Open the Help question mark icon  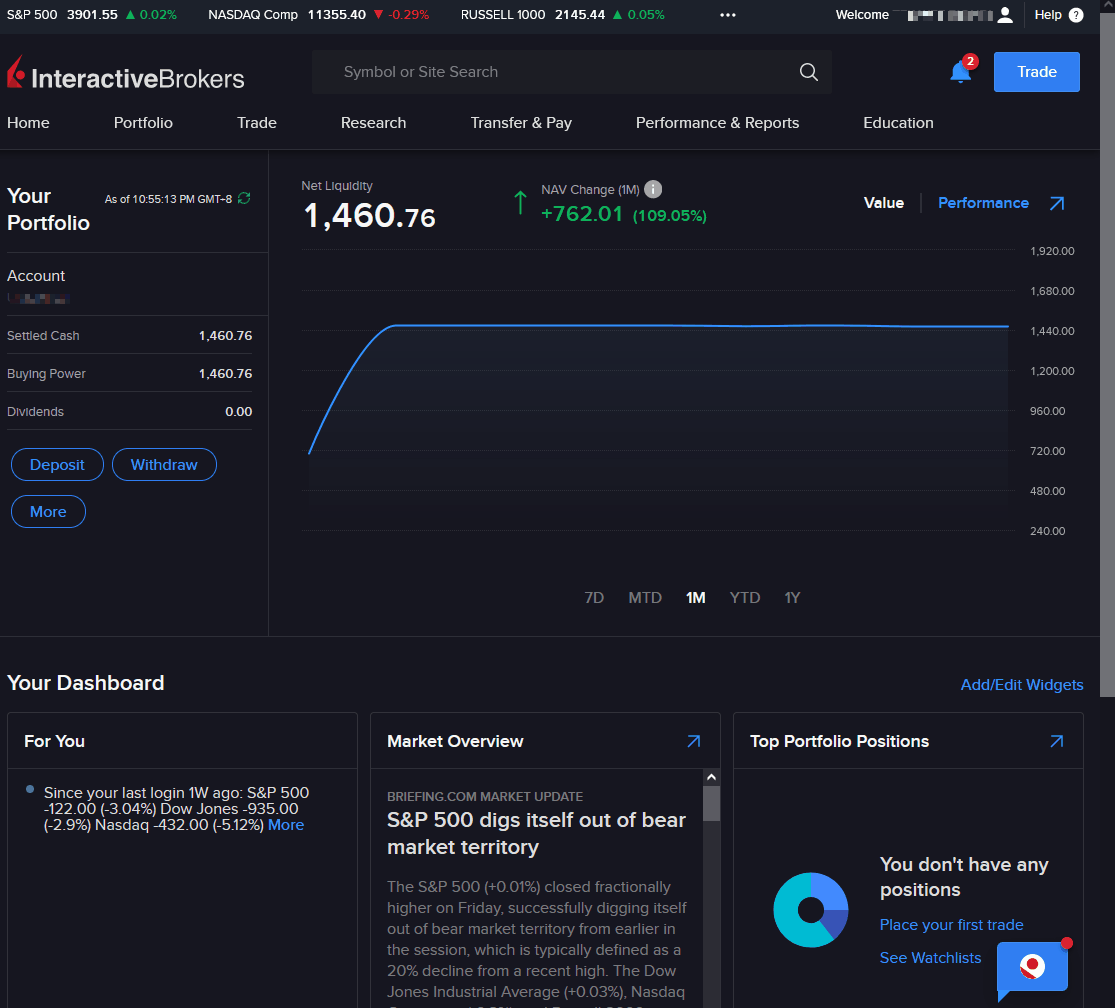1077,15
